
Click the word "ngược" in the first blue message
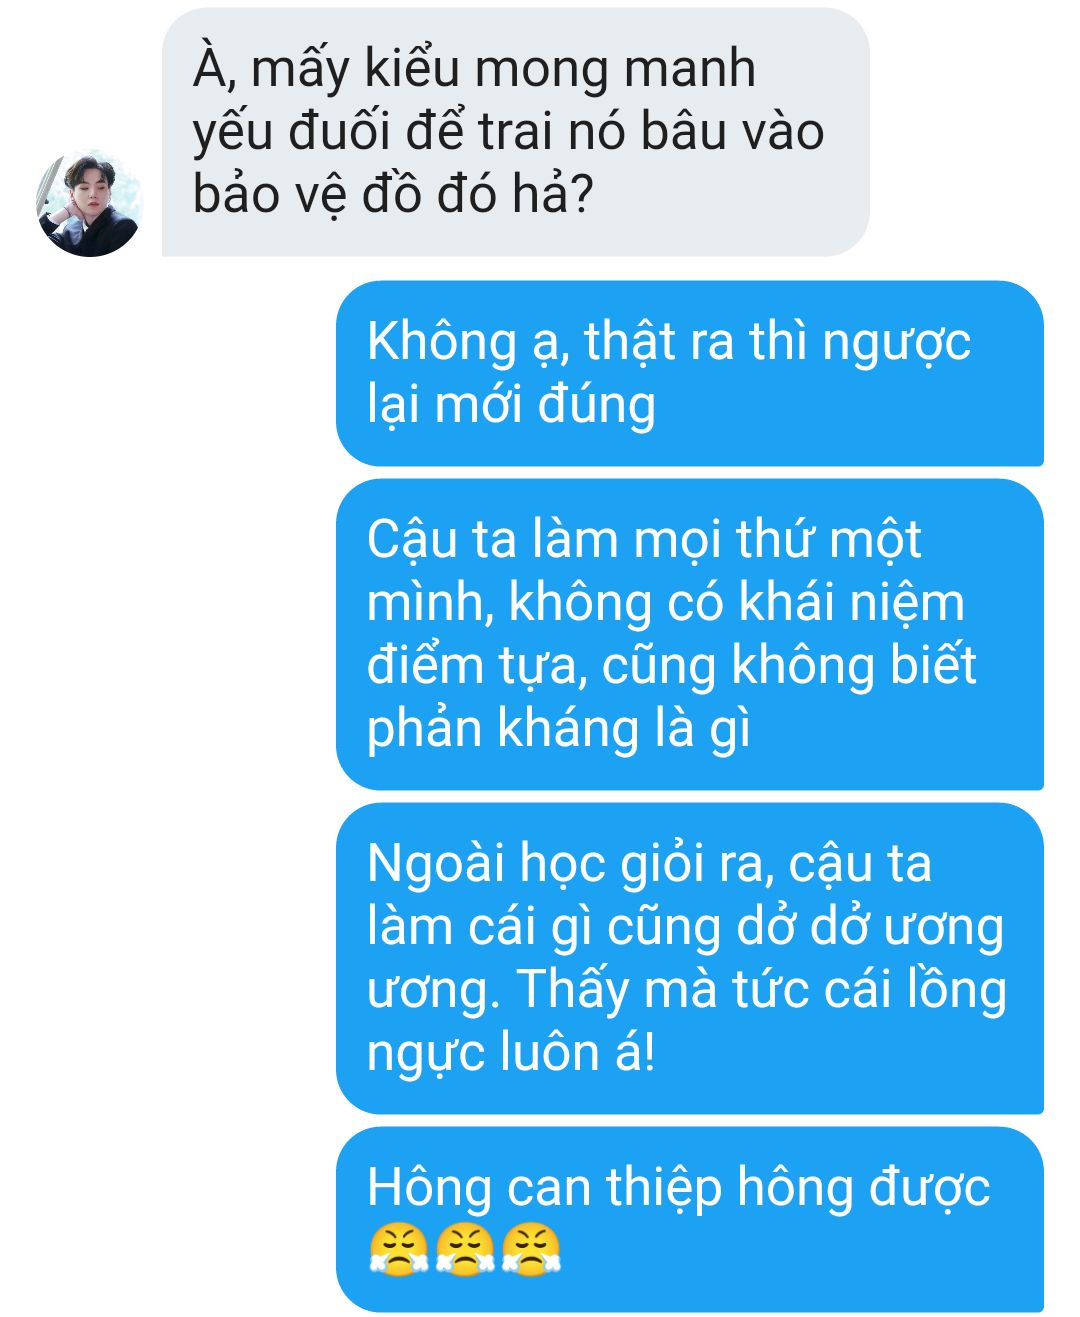tap(895, 343)
